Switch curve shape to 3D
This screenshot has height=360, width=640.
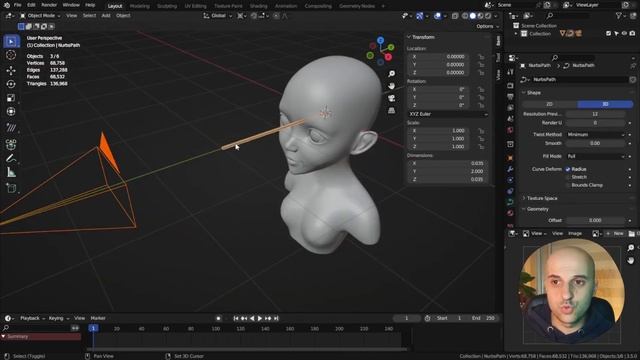pos(605,104)
